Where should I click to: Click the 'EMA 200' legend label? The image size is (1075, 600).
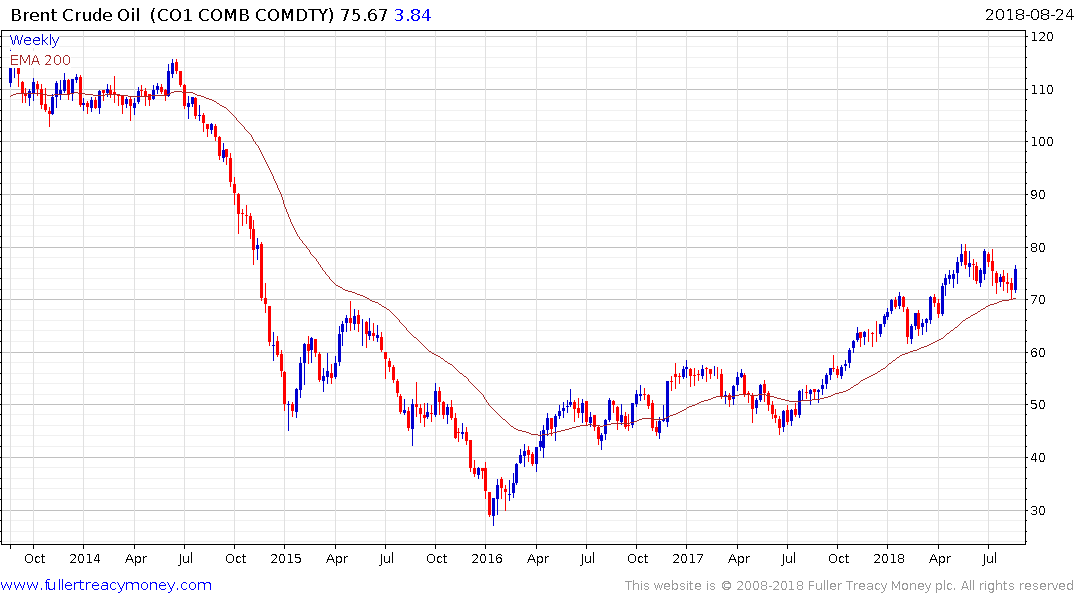(x=40, y=60)
